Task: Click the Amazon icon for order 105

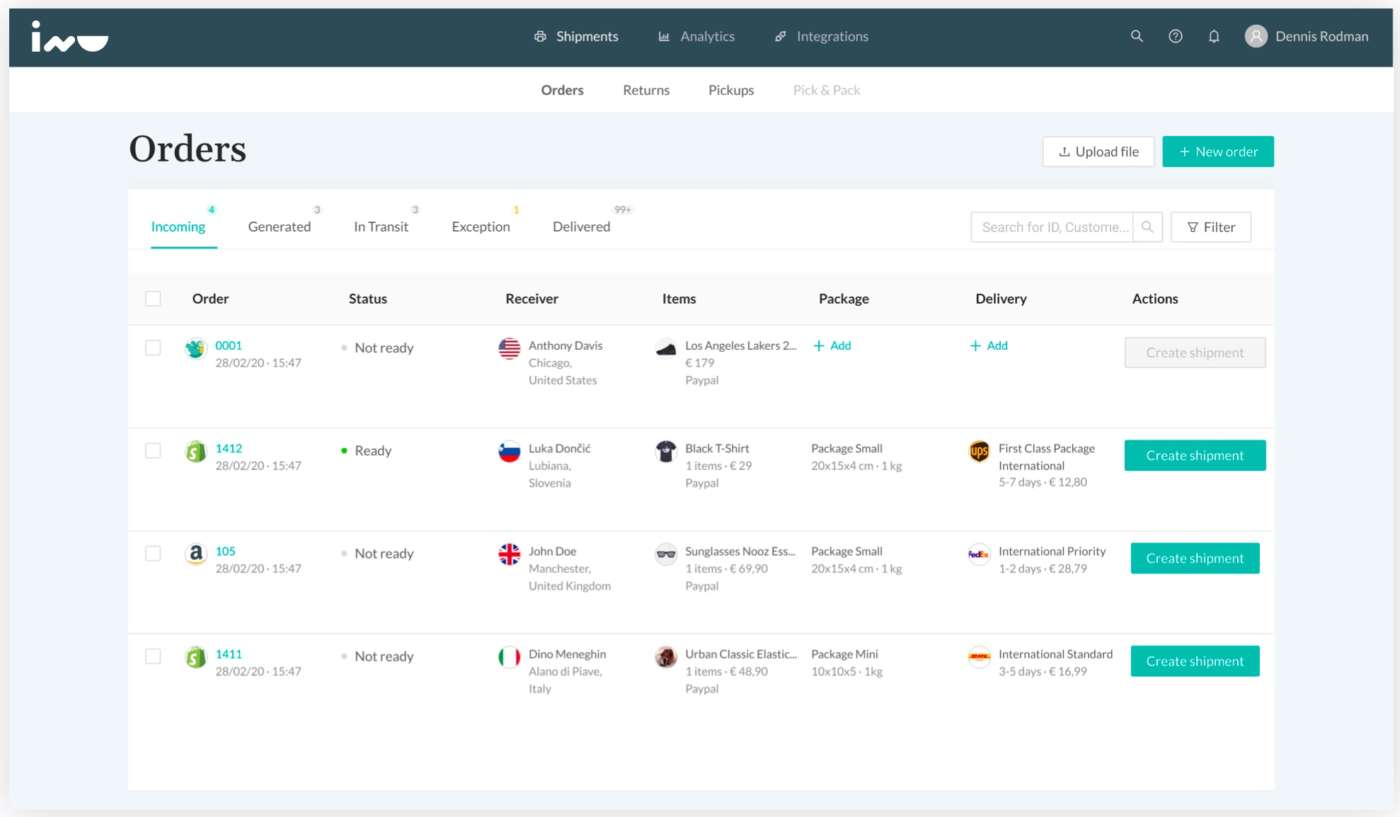Action: click(196, 554)
